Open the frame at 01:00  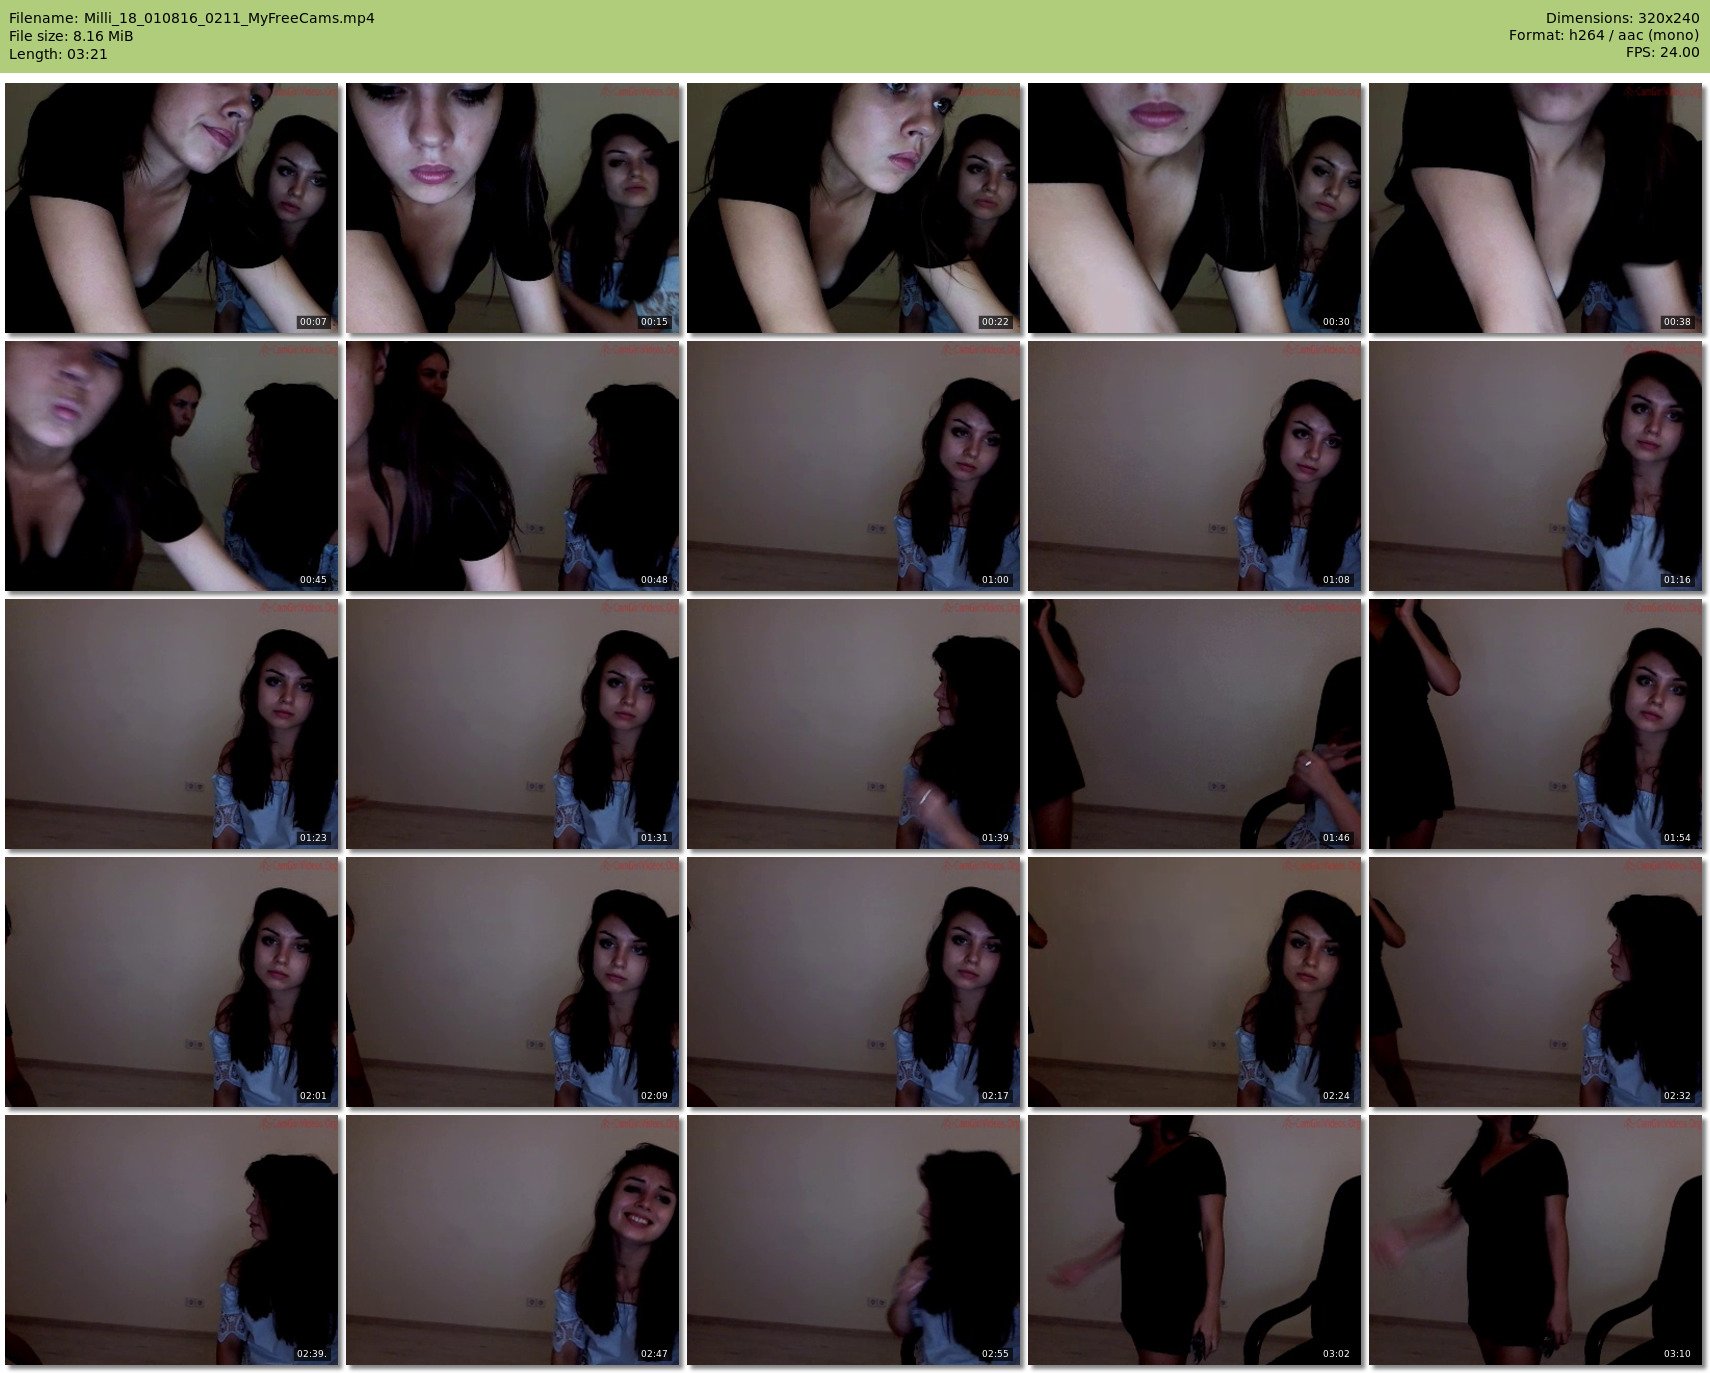tap(854, 466)
